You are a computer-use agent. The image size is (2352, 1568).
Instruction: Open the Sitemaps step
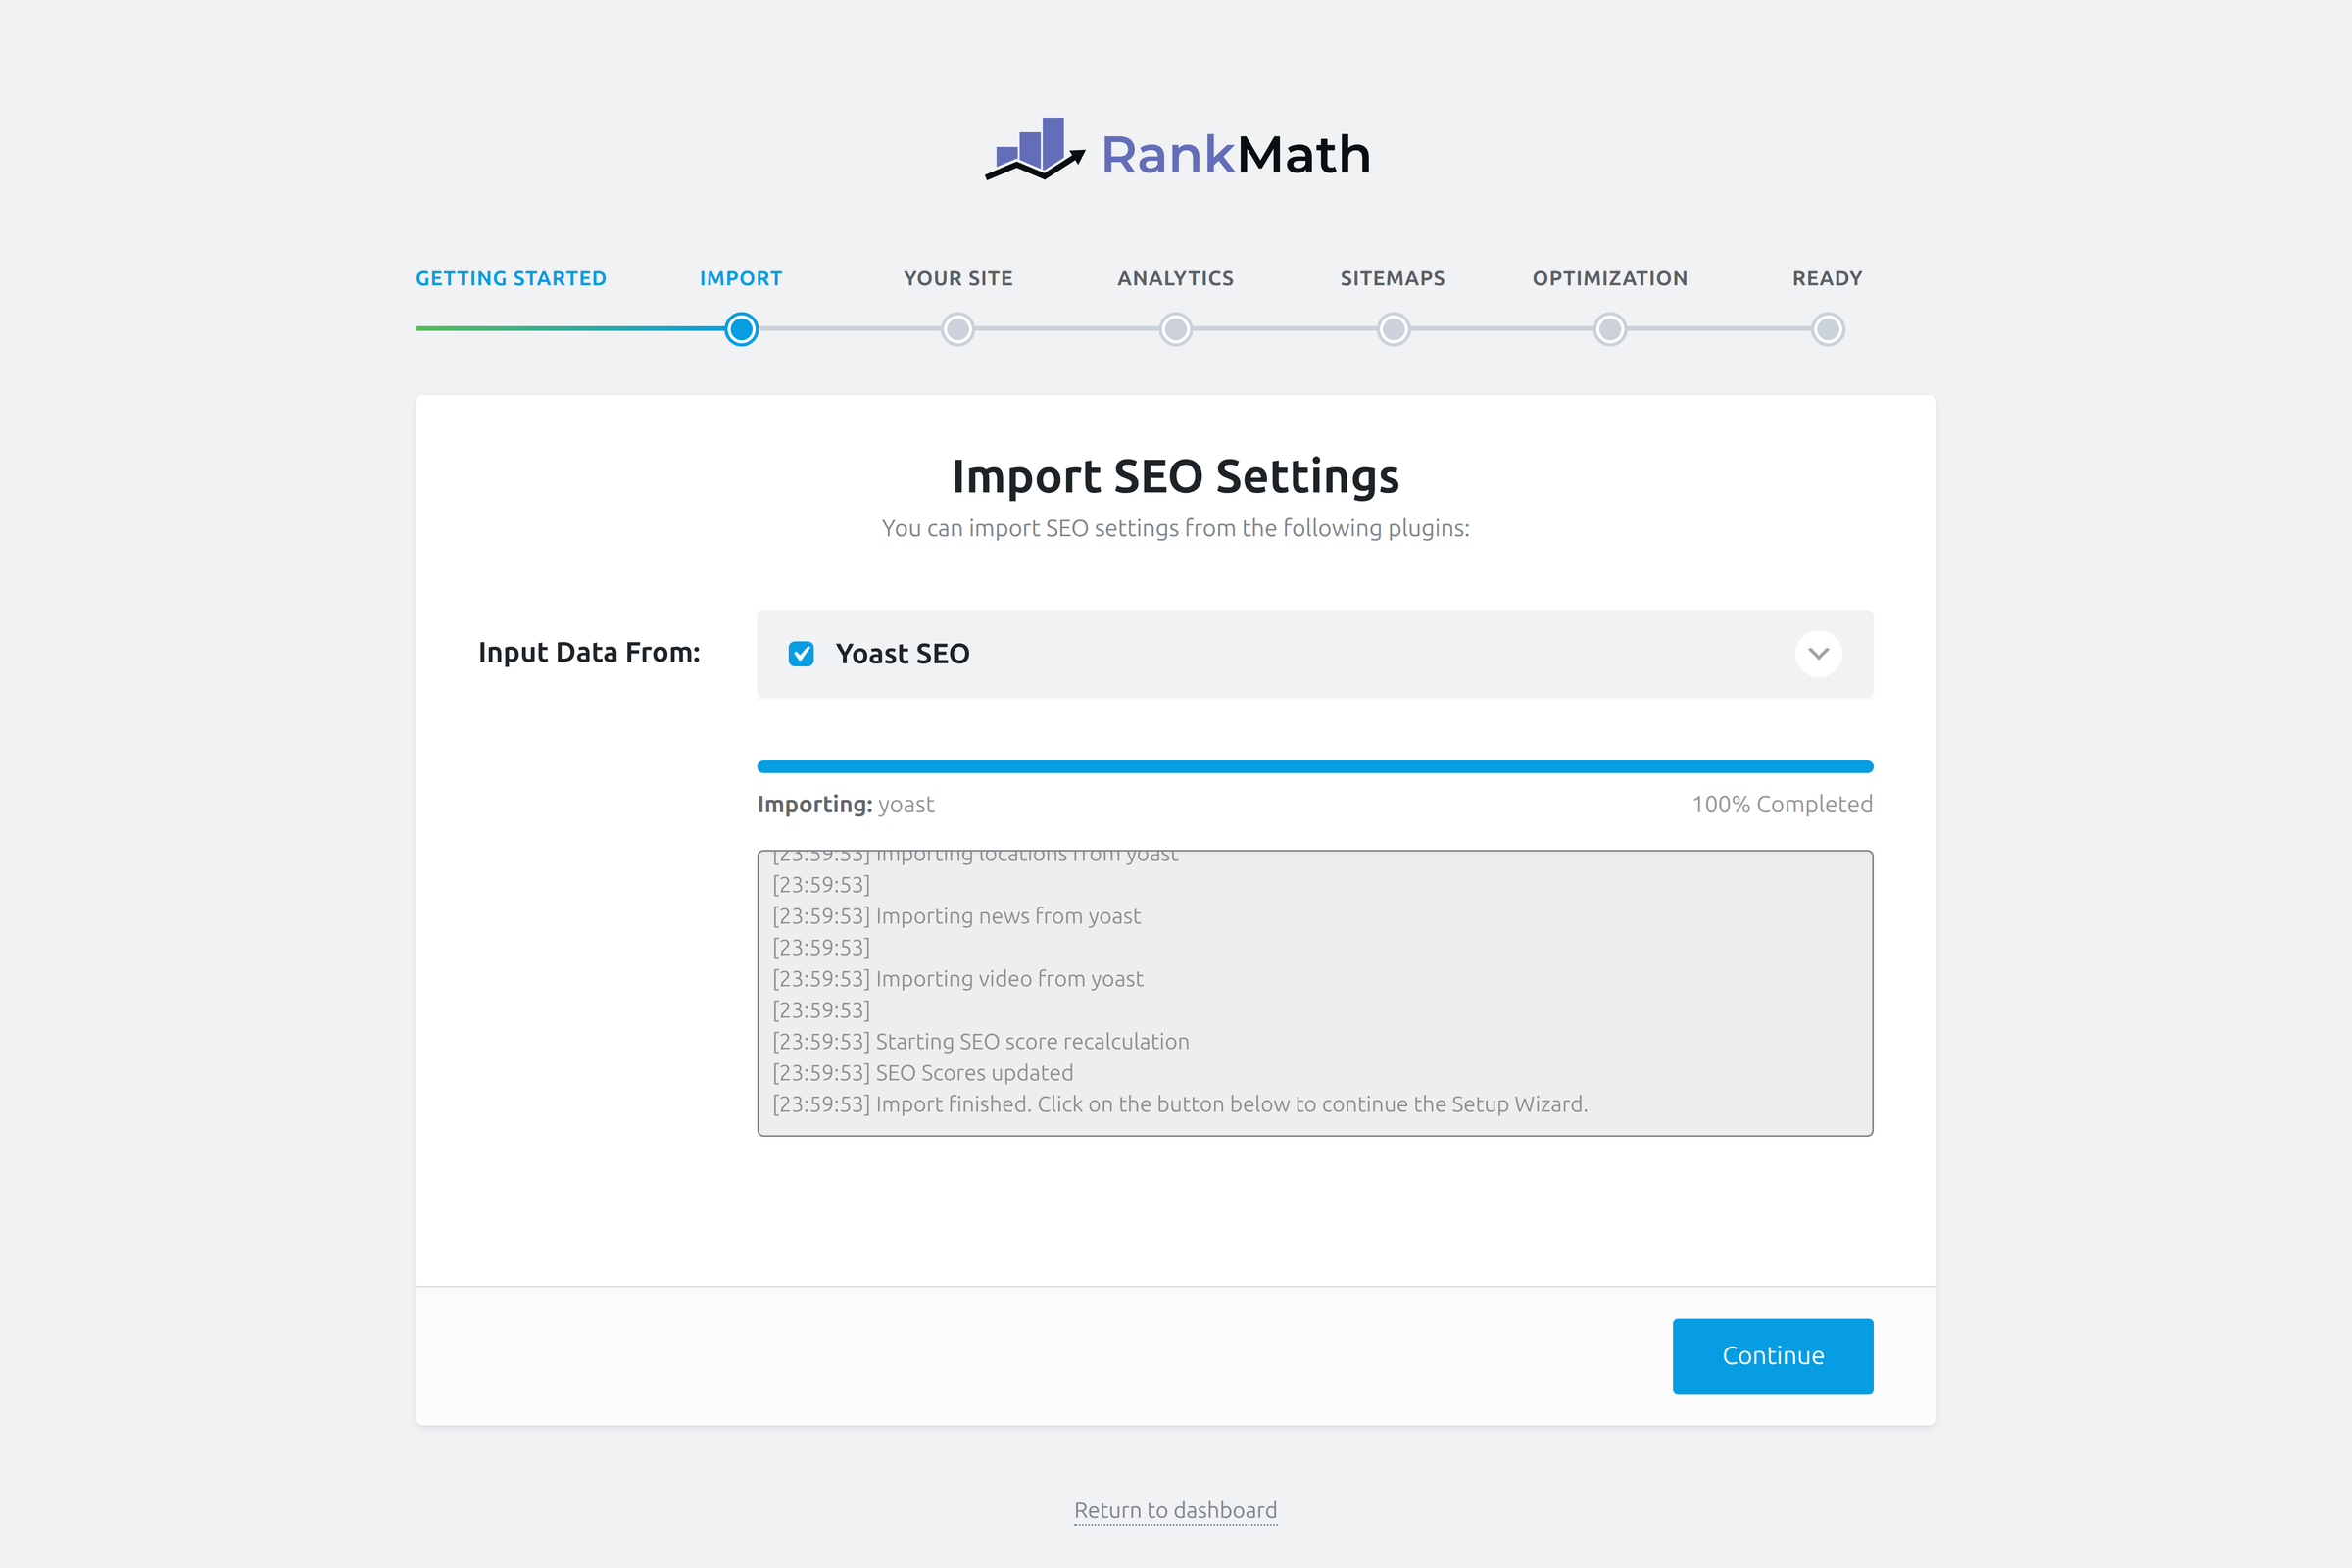1392,278
